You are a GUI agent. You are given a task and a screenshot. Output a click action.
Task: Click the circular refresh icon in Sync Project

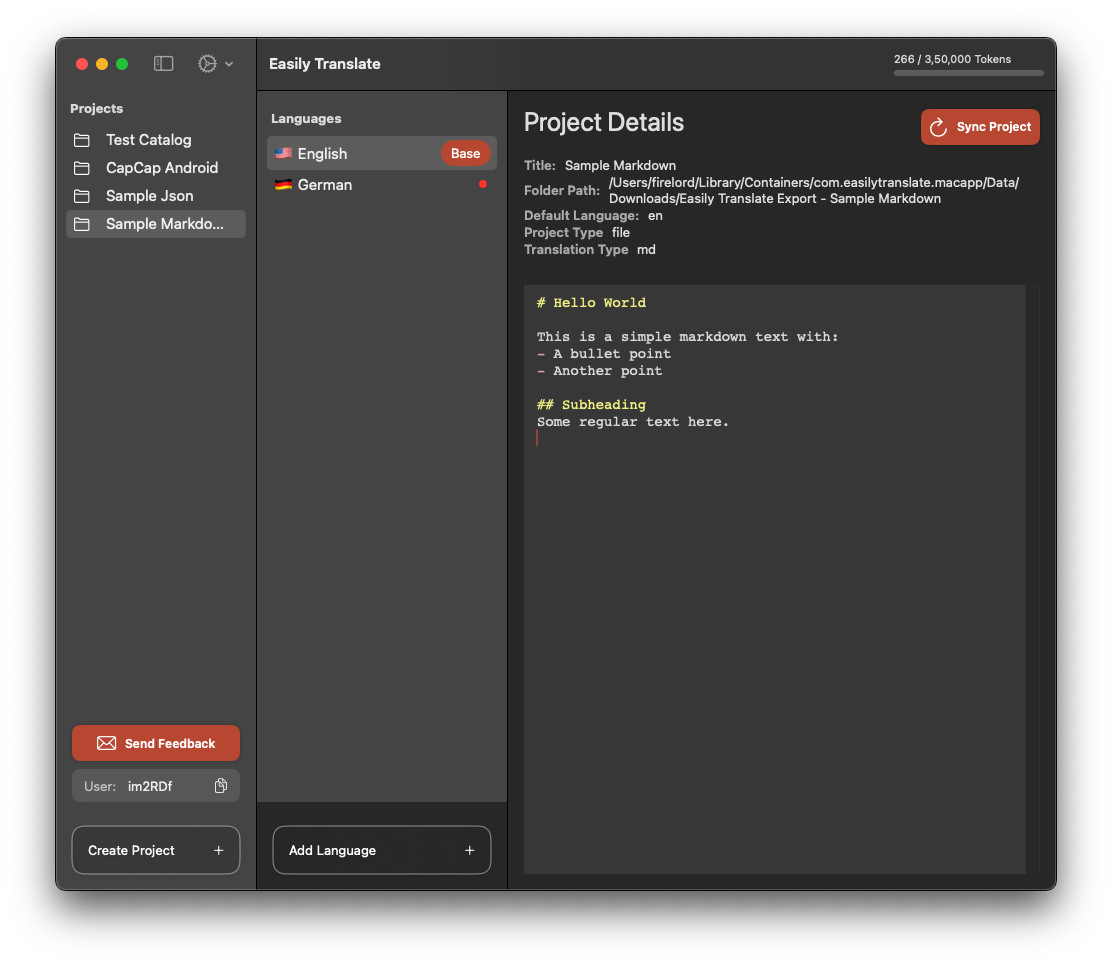938,127
